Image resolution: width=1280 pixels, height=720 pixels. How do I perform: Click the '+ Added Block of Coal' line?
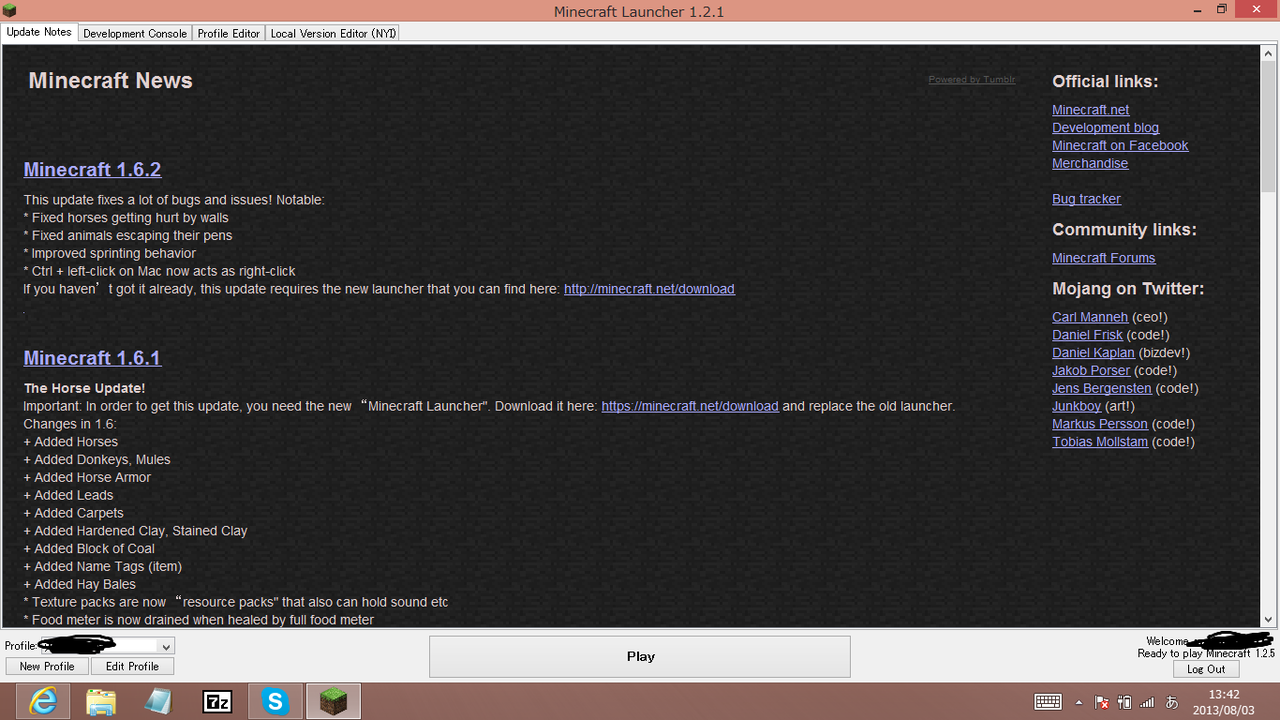coord(89,549)
